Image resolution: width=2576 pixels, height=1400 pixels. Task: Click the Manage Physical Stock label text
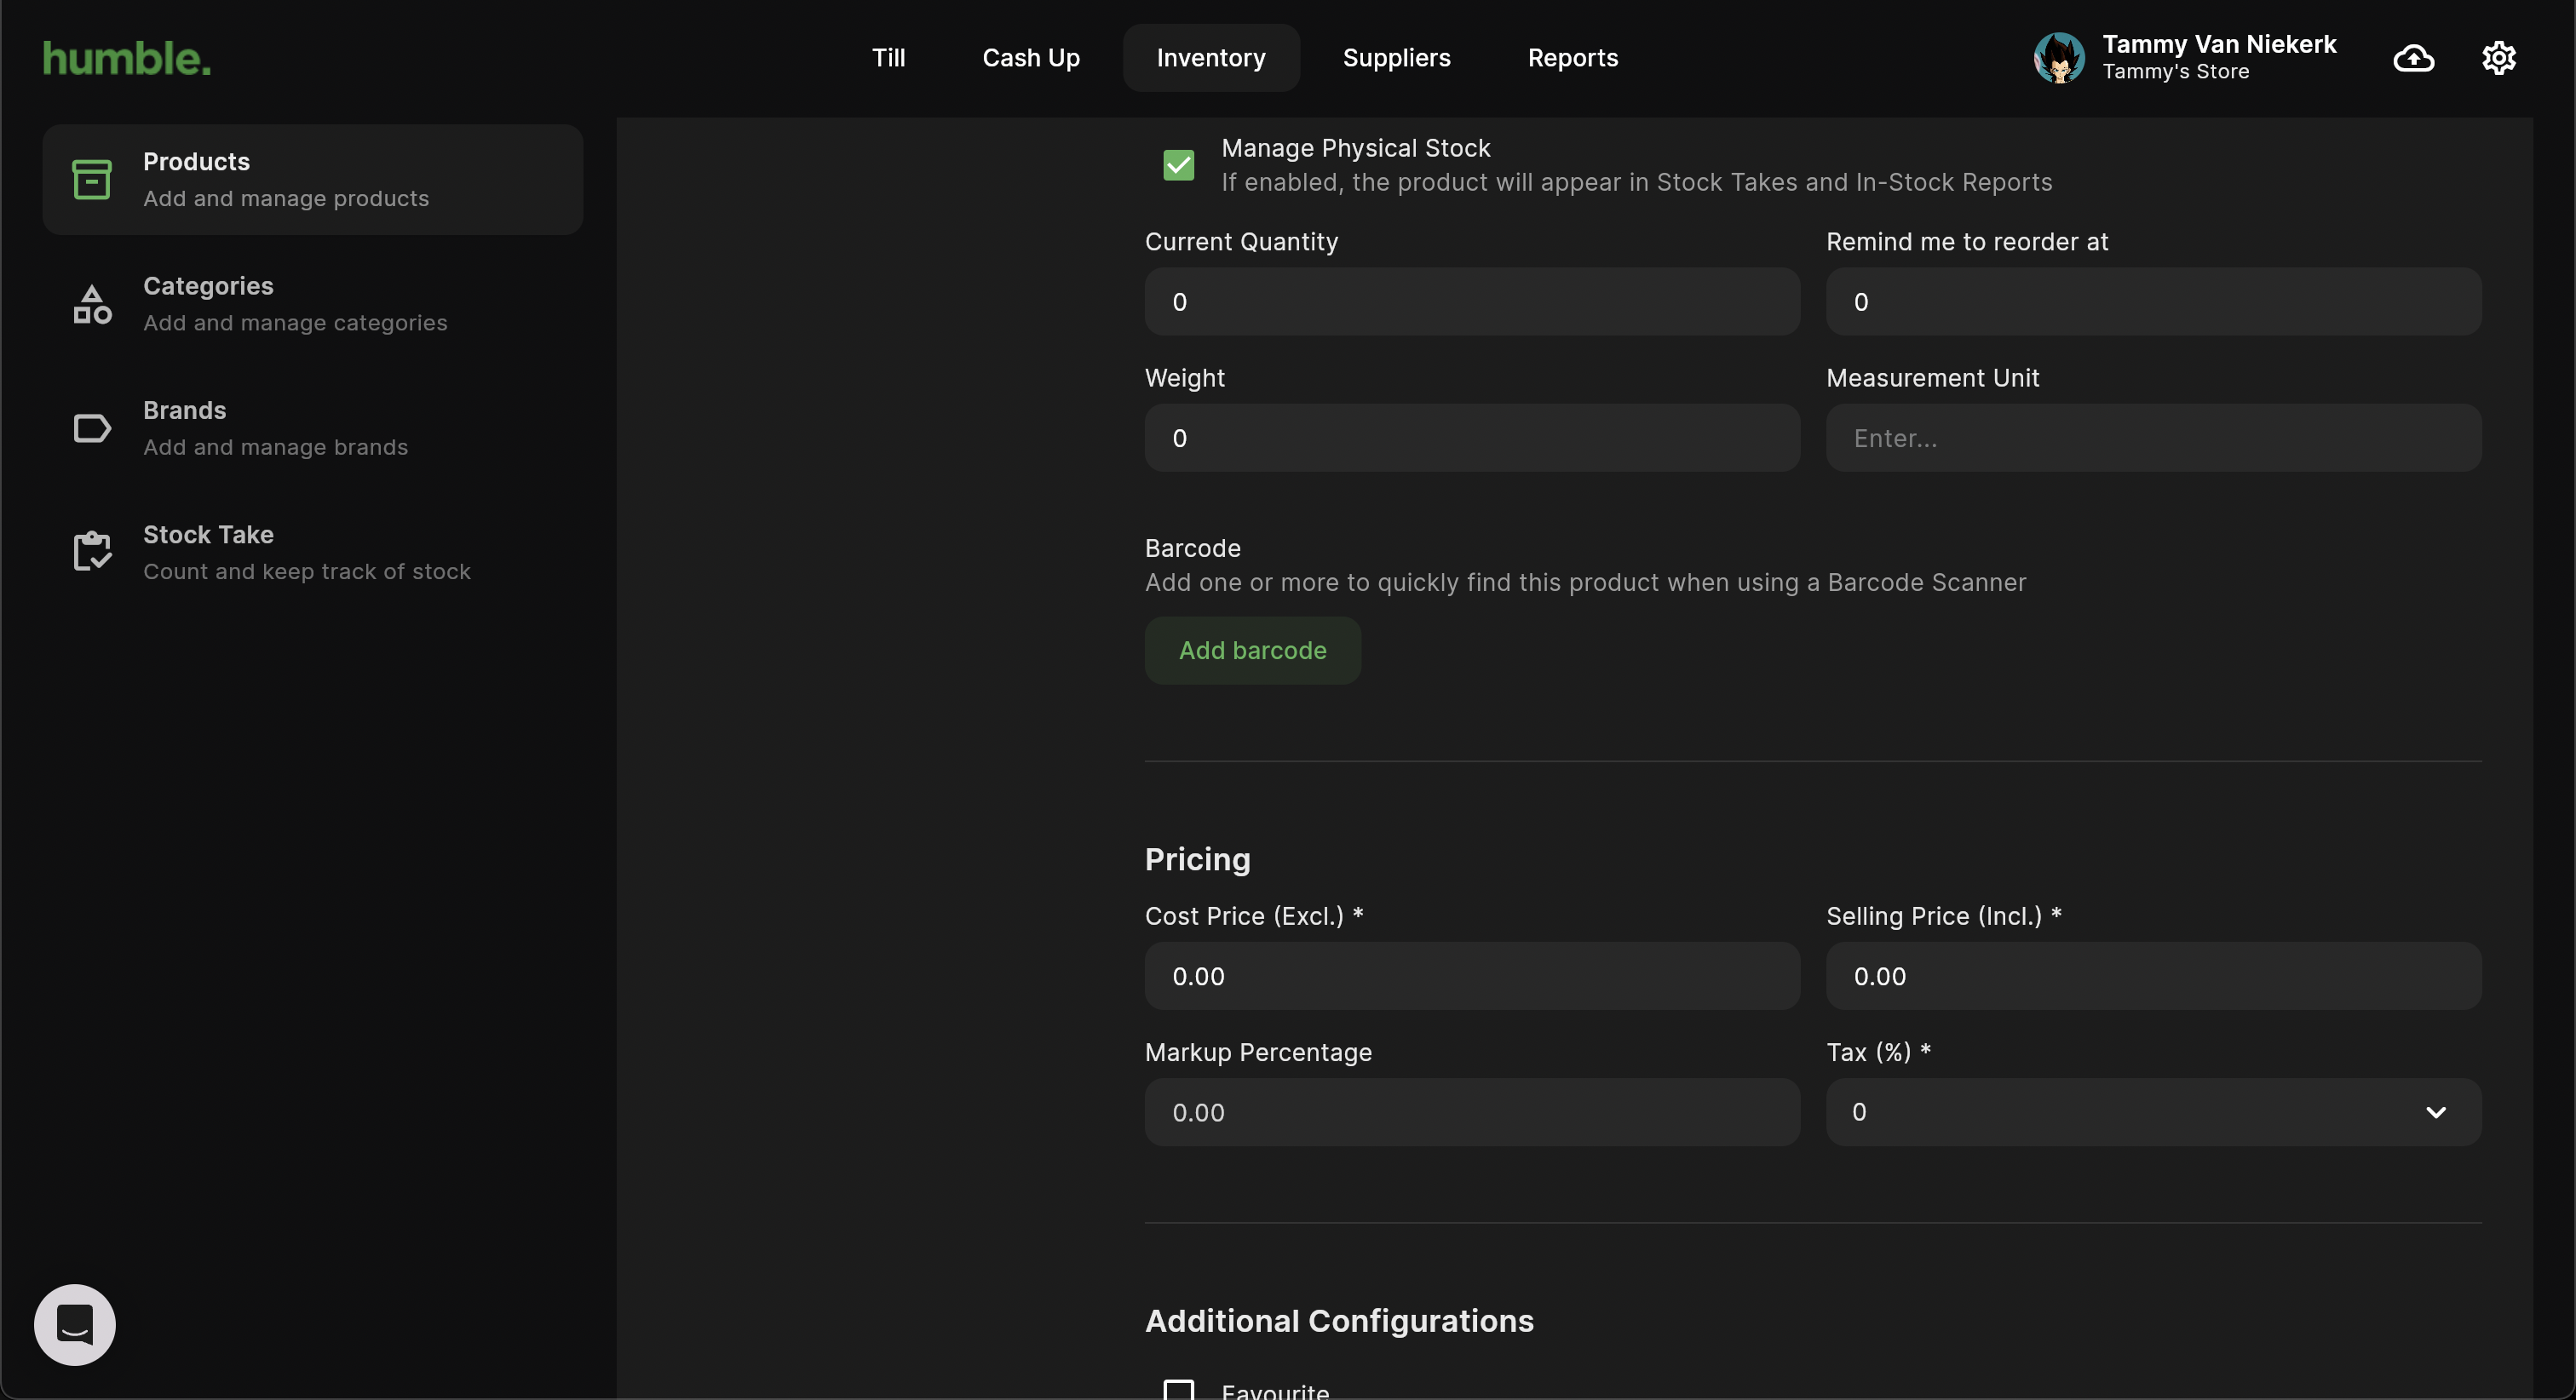pyautogui.click(x=1355, y=148)
